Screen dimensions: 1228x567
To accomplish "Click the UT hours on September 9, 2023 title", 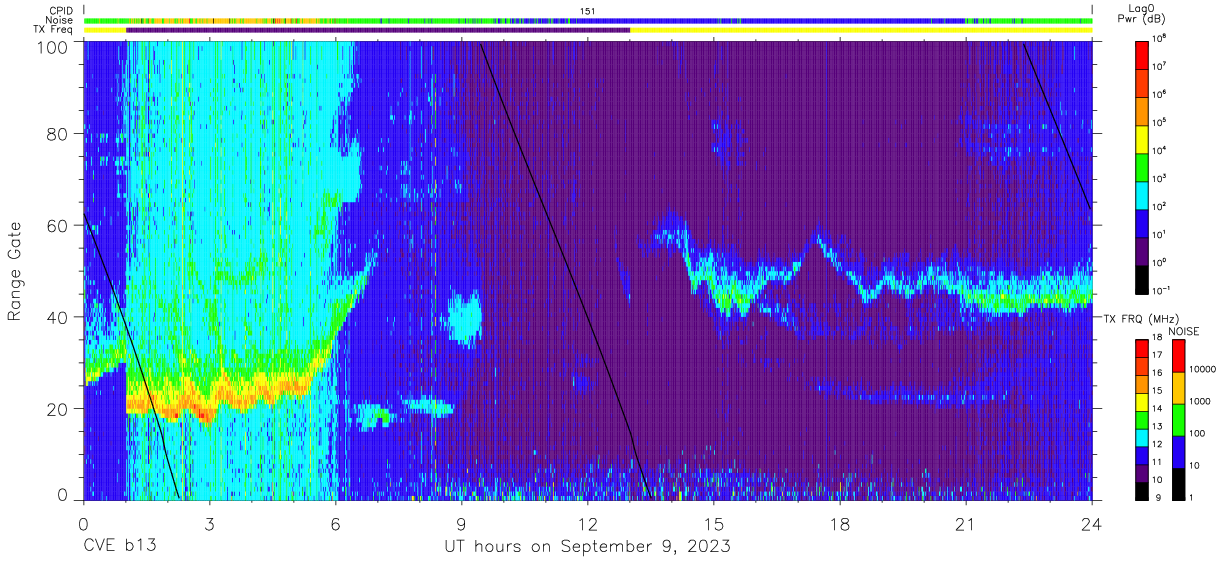I will tap(587, 547).
